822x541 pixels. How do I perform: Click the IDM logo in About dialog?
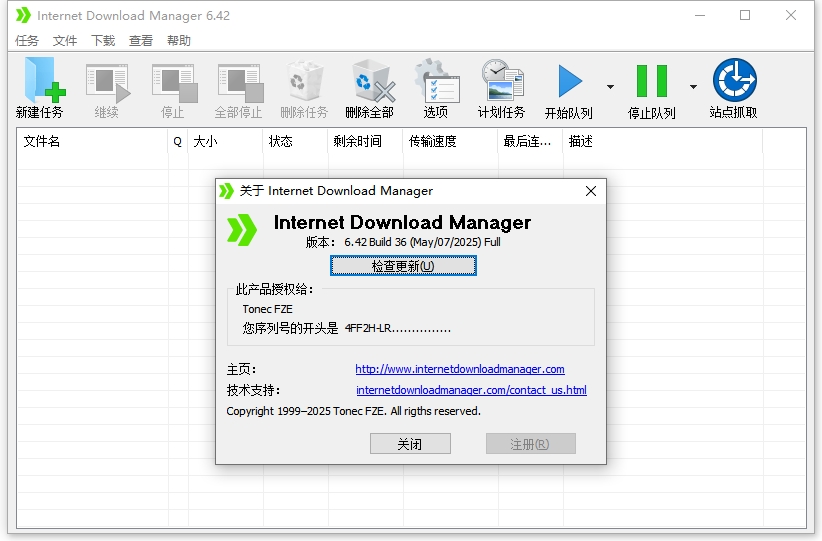pos(242,229)
